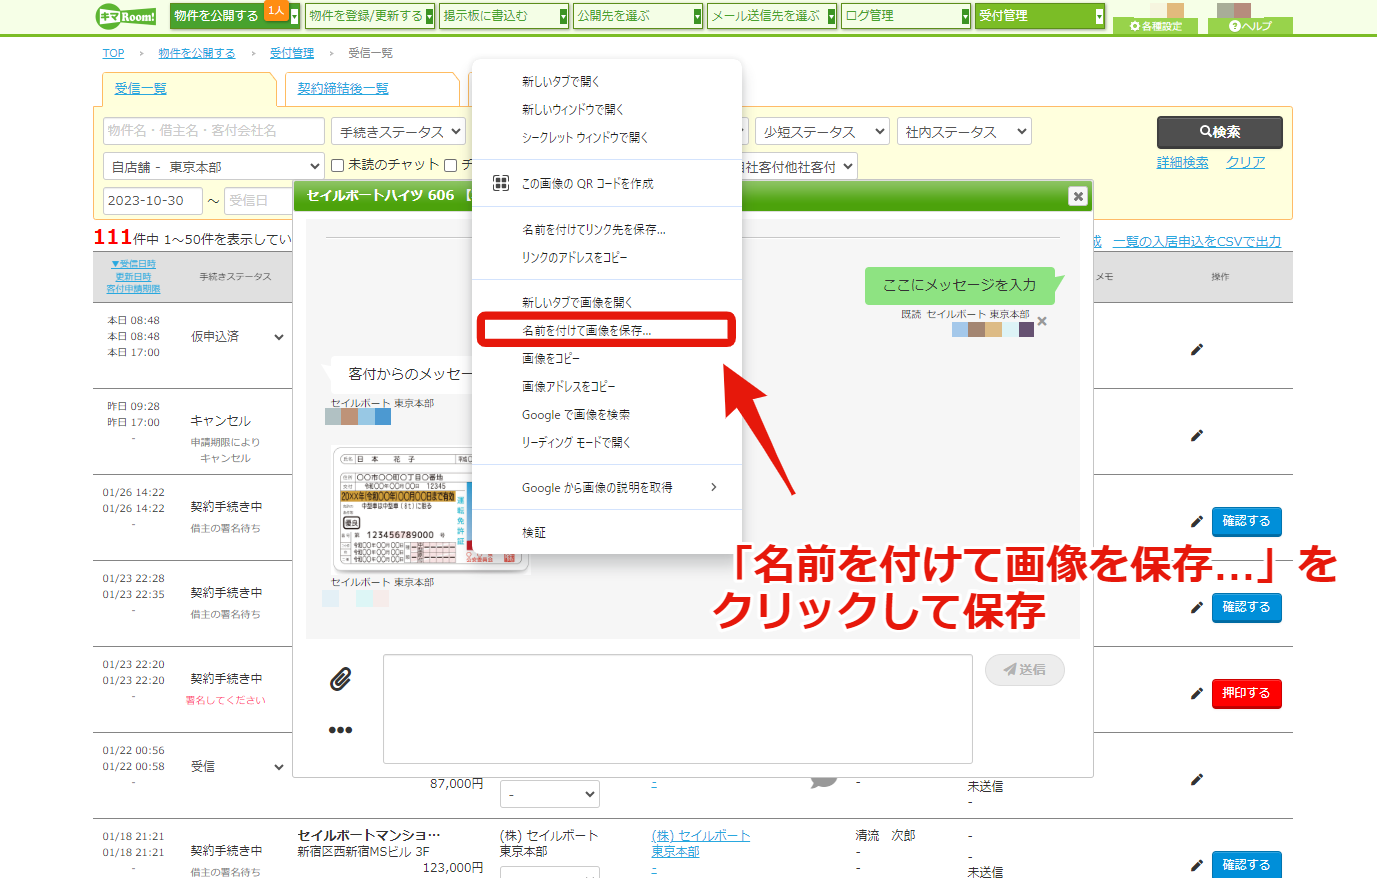This screenshot has width=1377, height=878.
Task: Click クリア link to reset filters
Action: point(1245,162)
